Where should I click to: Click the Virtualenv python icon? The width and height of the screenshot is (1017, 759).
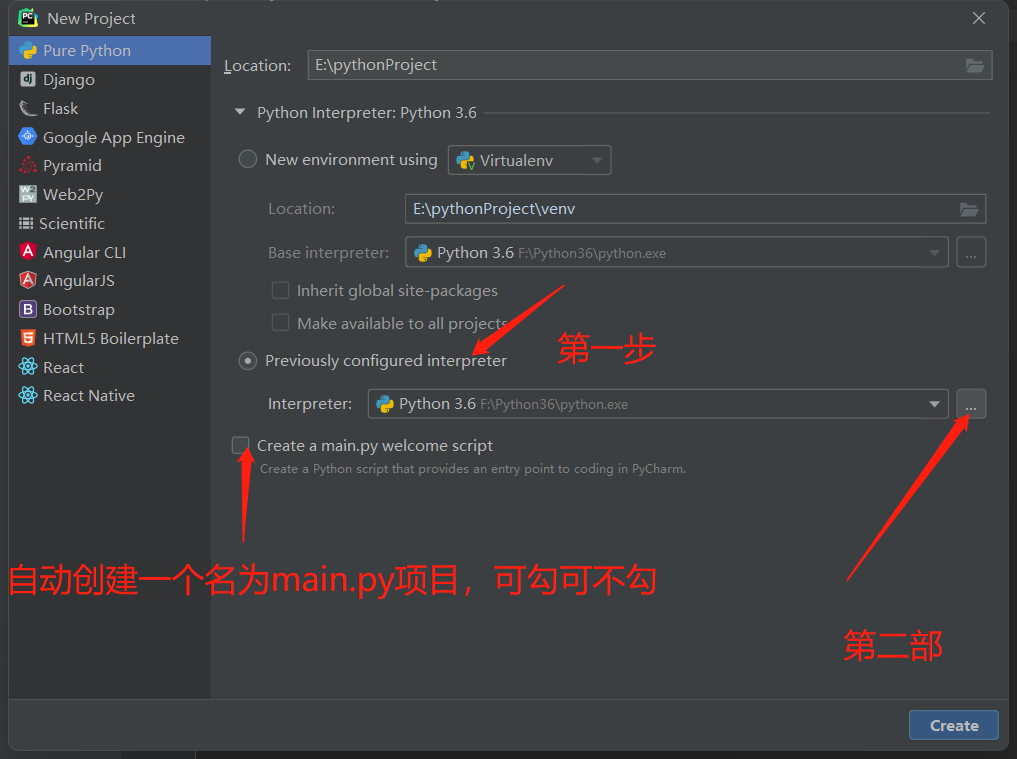[x=466, y=160]
